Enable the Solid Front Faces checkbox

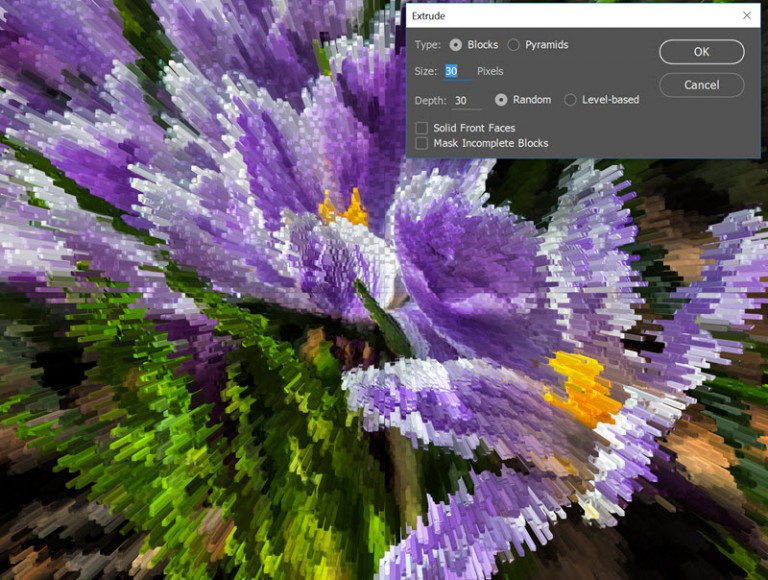422,128
